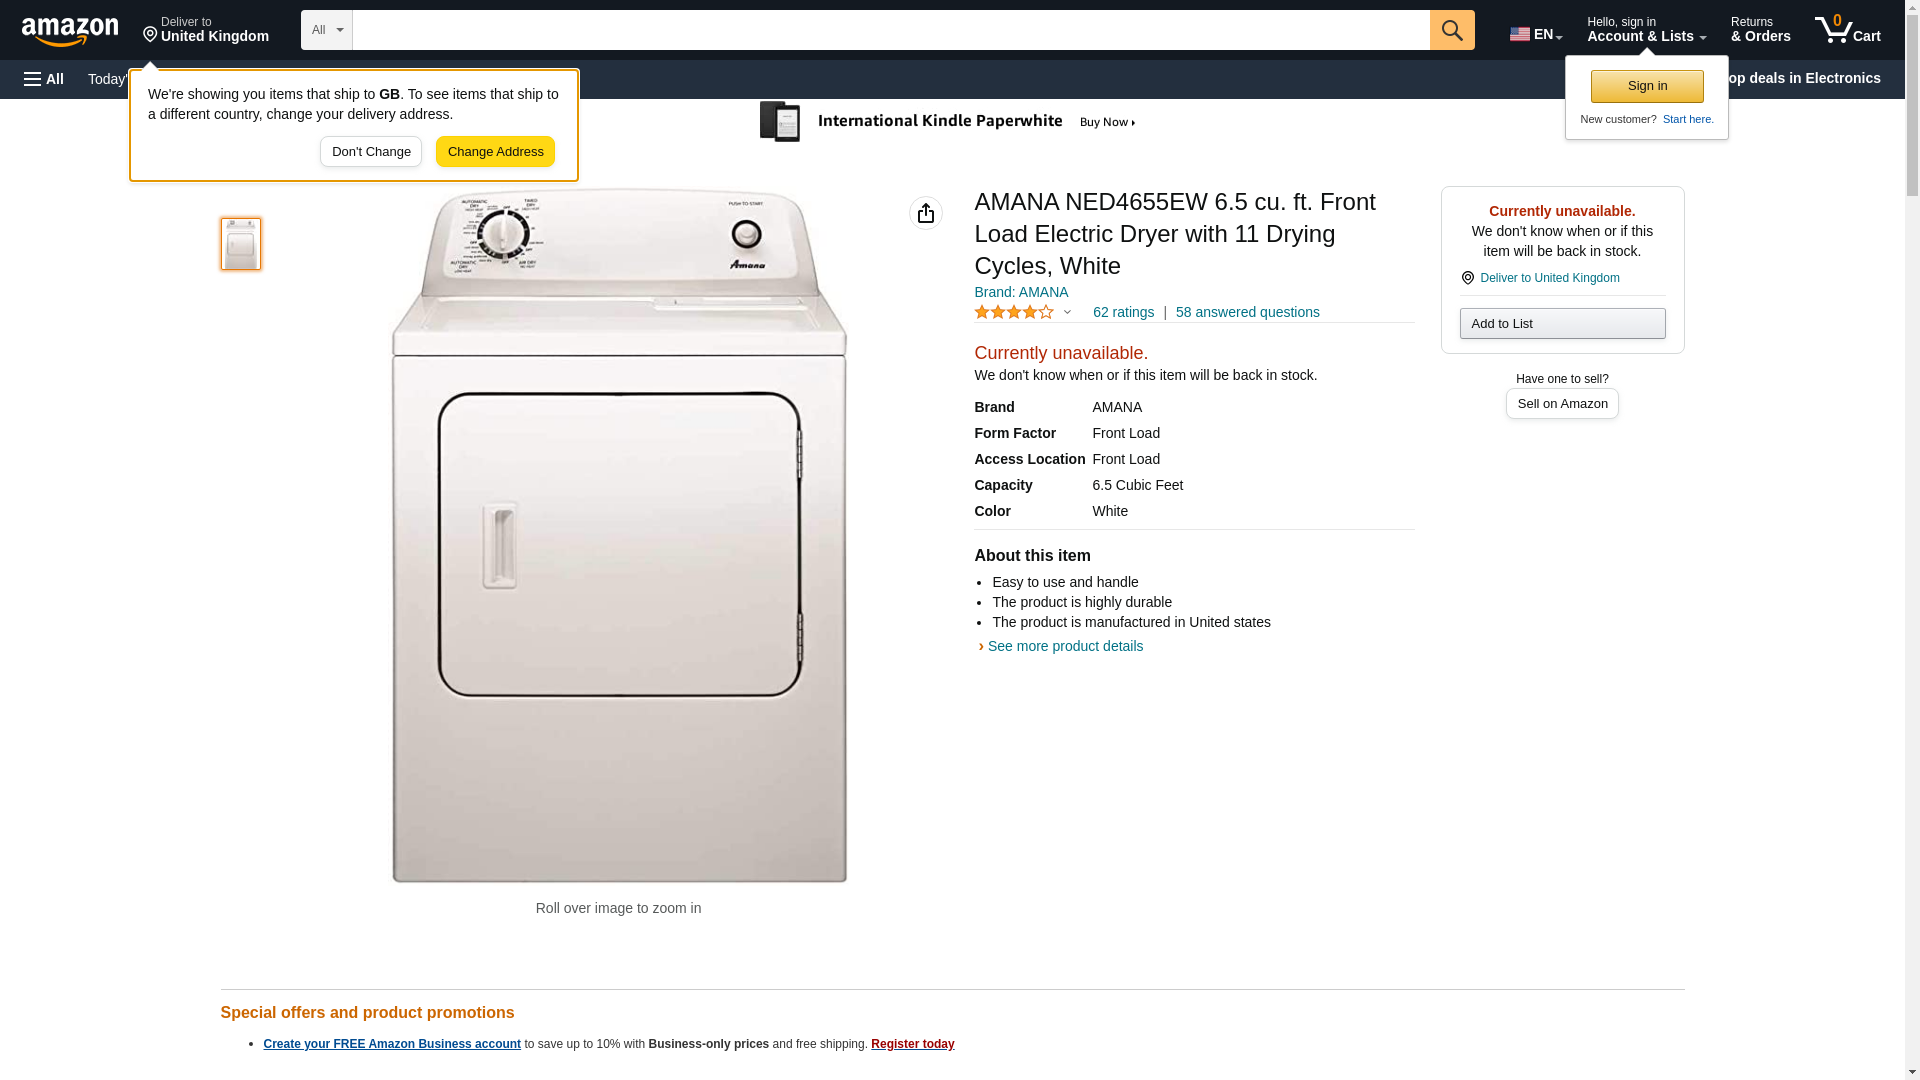Expand See more product details
The image size is (1920, 1080).
1064,646
